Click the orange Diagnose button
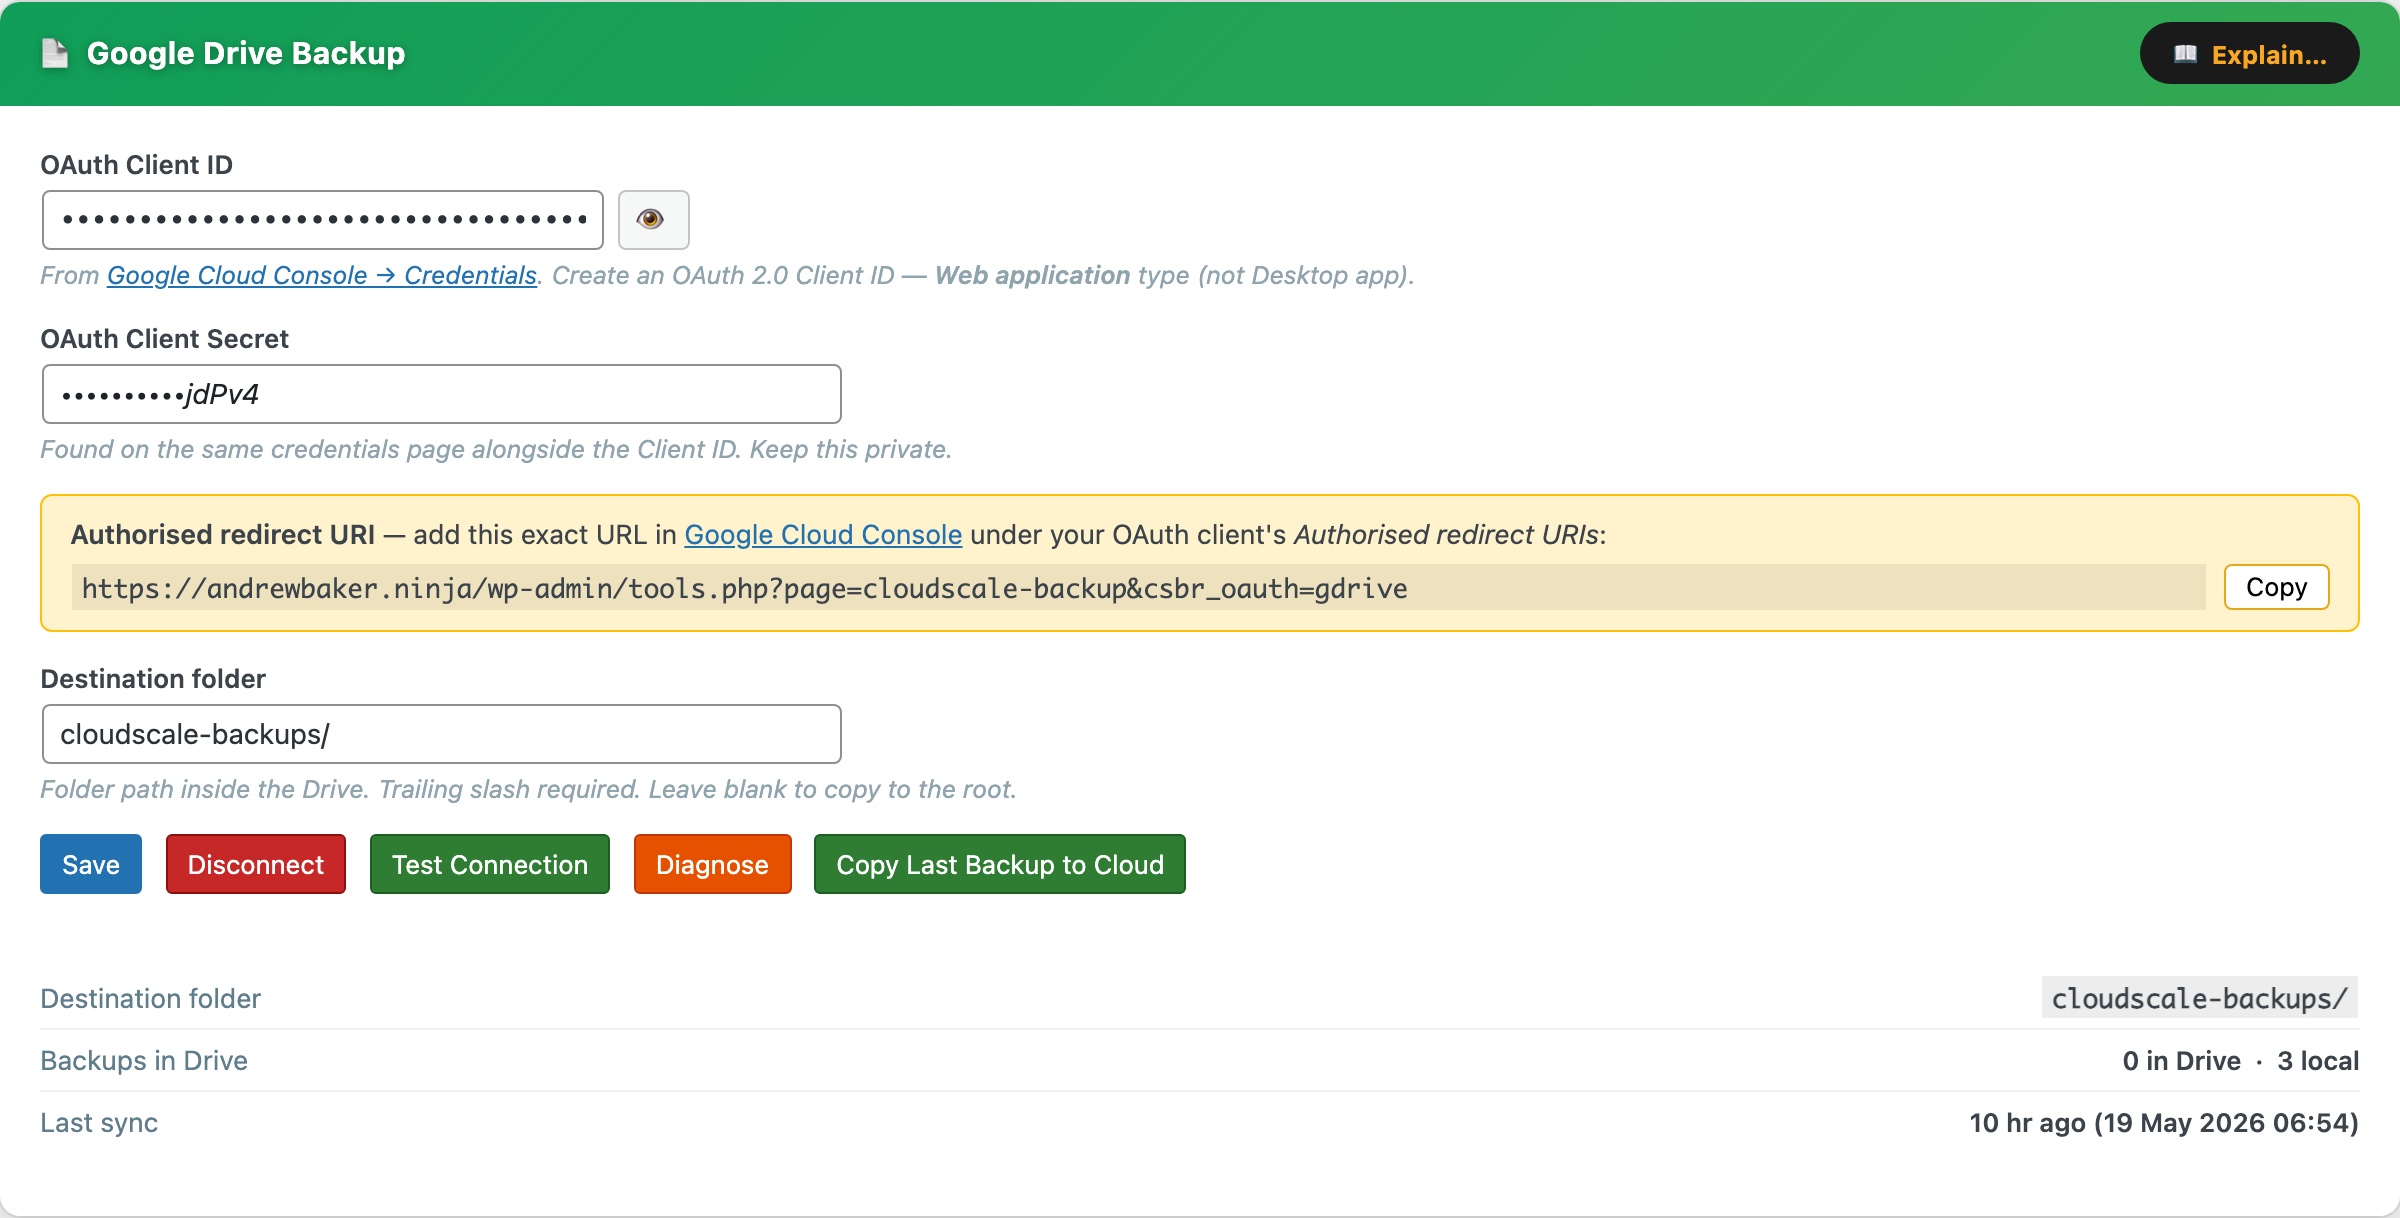This screenshot has width=2400, height=1218. click(713, 864)
